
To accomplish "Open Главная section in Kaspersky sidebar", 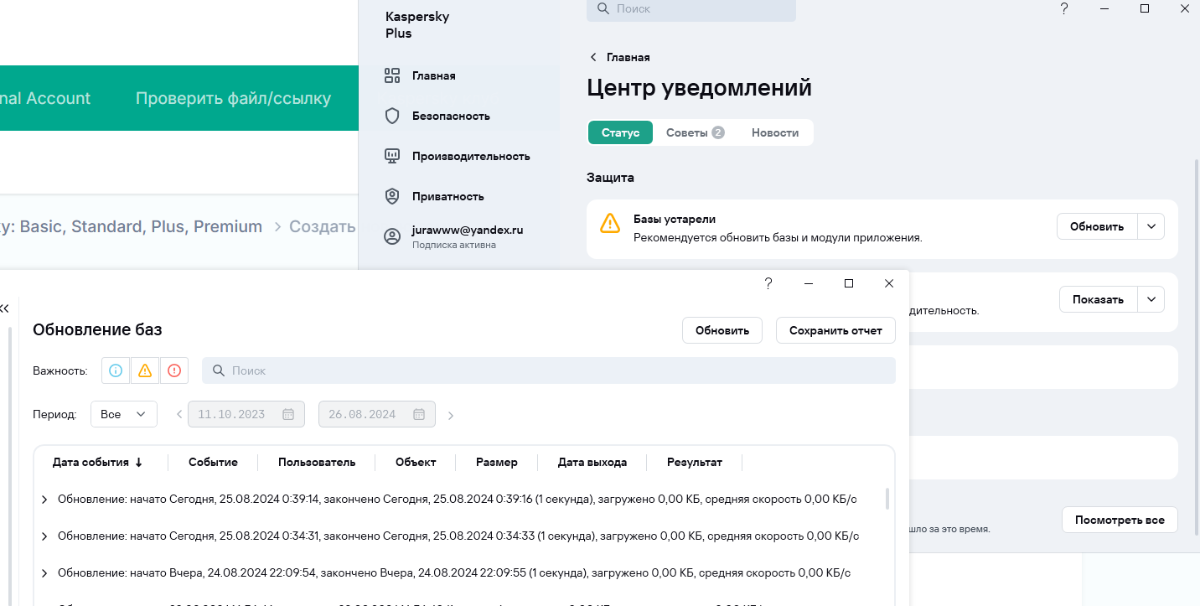I will click(x=420, y=76).
